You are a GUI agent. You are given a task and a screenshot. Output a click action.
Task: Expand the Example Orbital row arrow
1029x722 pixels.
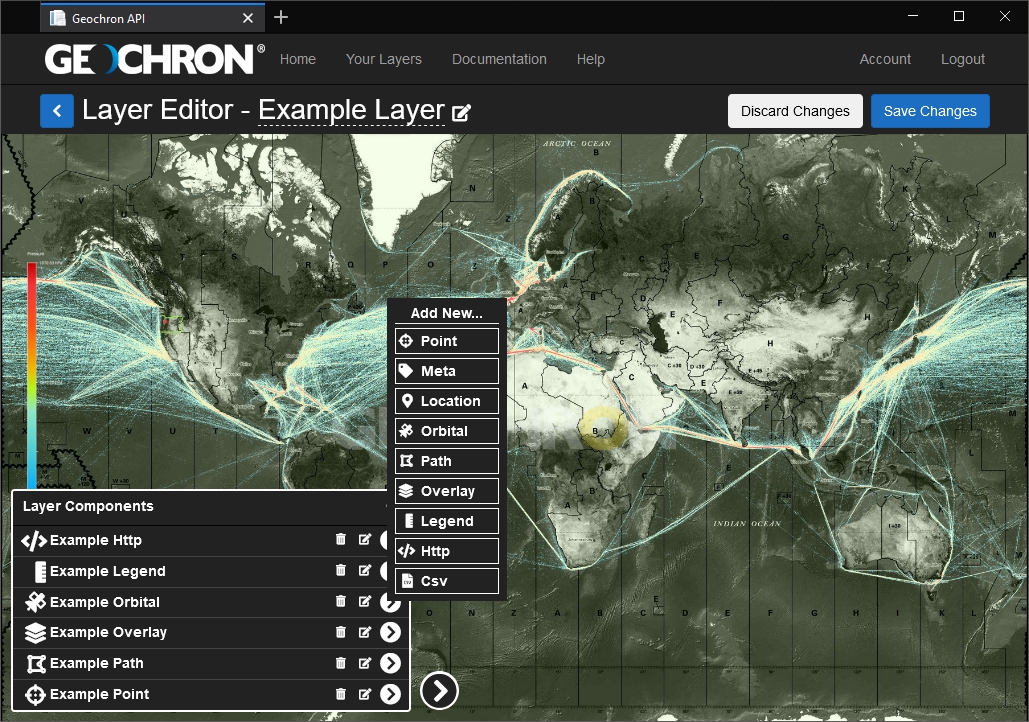pos(390,603)
